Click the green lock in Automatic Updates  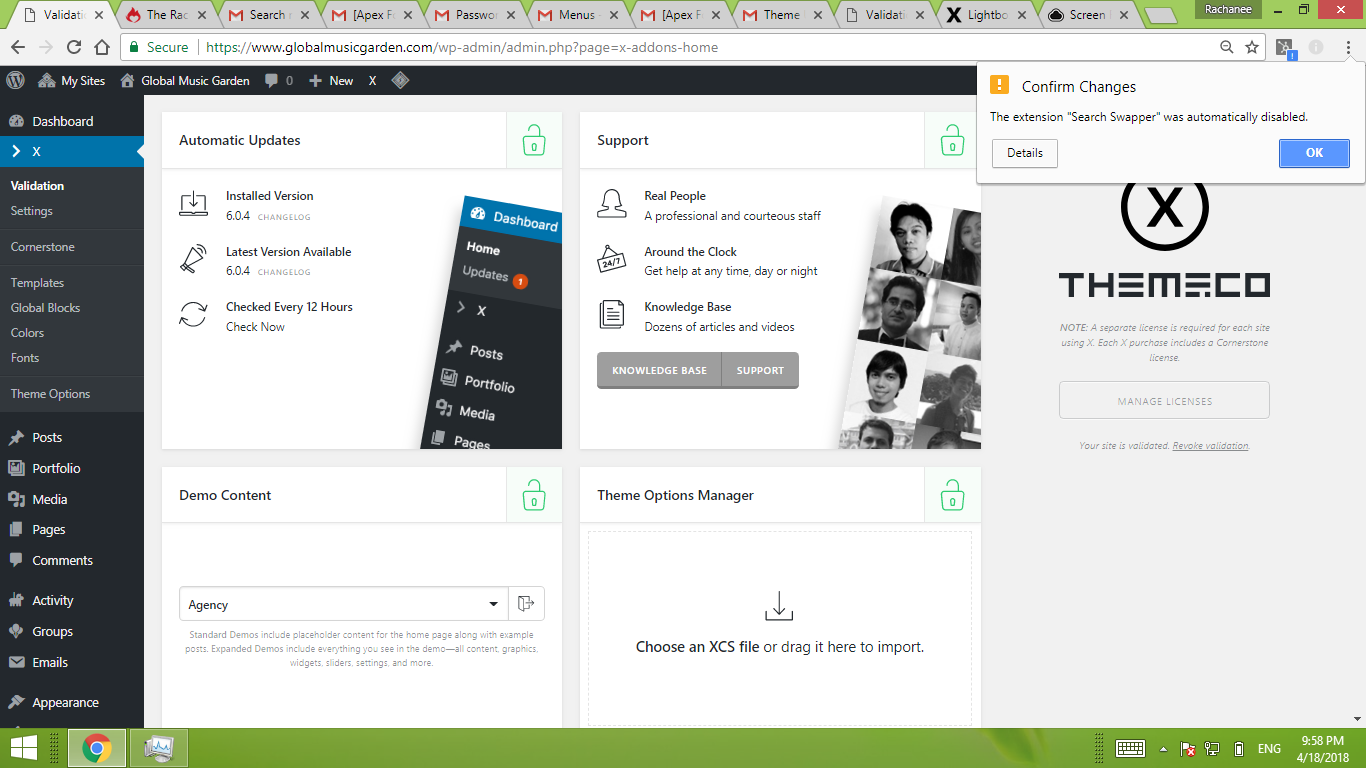tap(534, 141)
